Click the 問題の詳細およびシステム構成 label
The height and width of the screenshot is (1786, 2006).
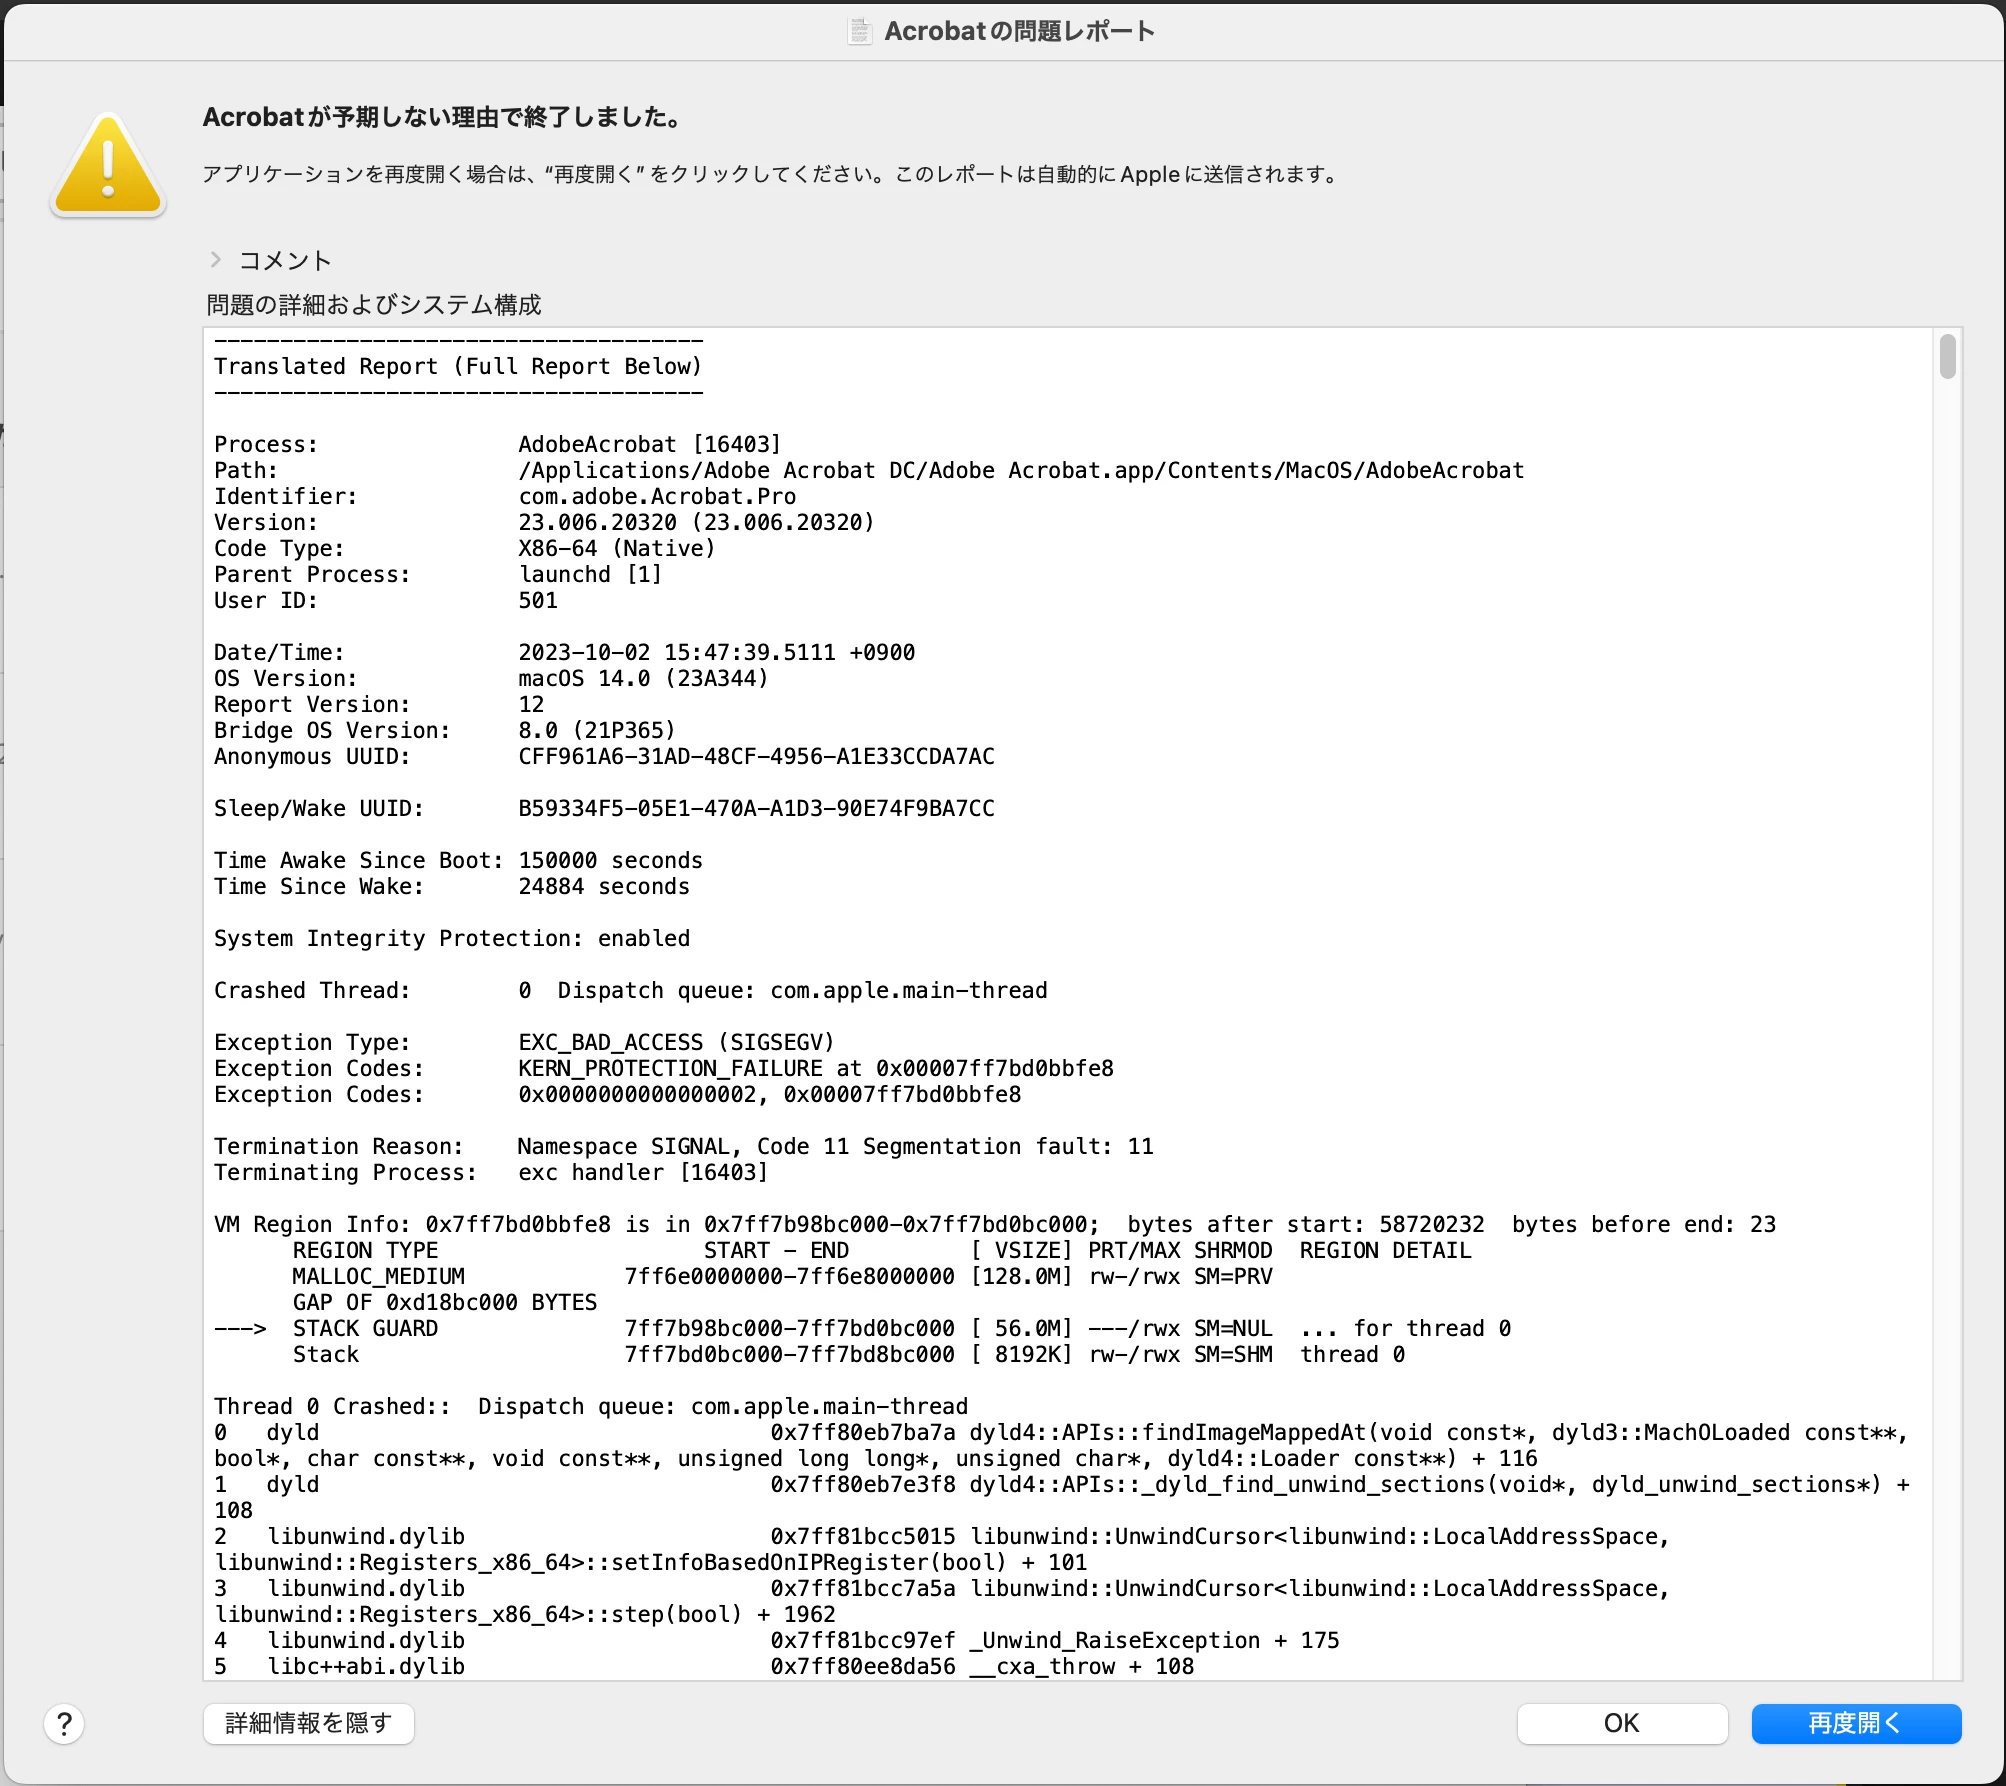click(373, 305)
